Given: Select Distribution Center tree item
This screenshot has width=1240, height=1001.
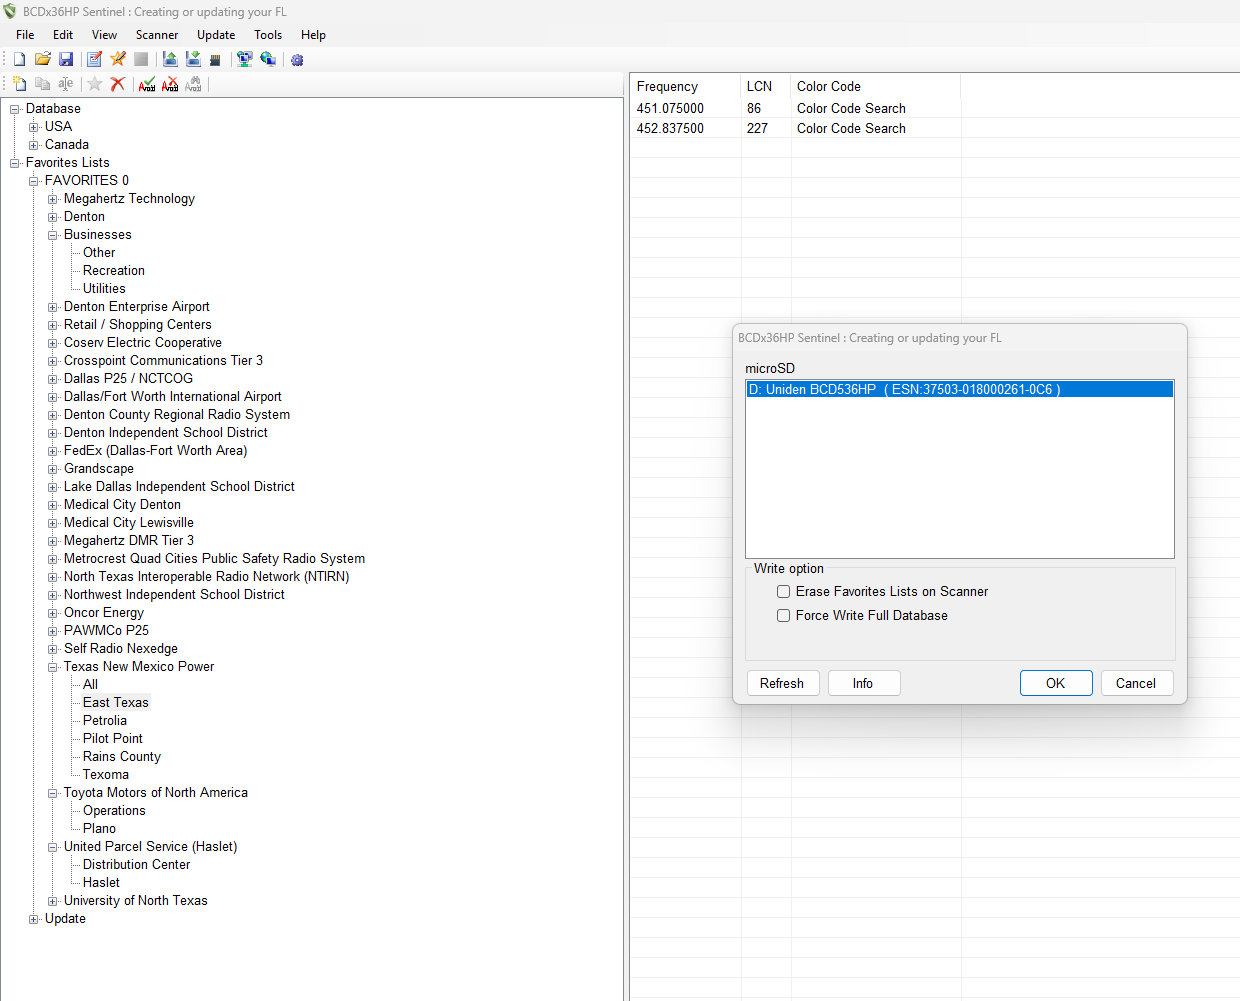Looking at the screenshot, I should click(137, 865).
